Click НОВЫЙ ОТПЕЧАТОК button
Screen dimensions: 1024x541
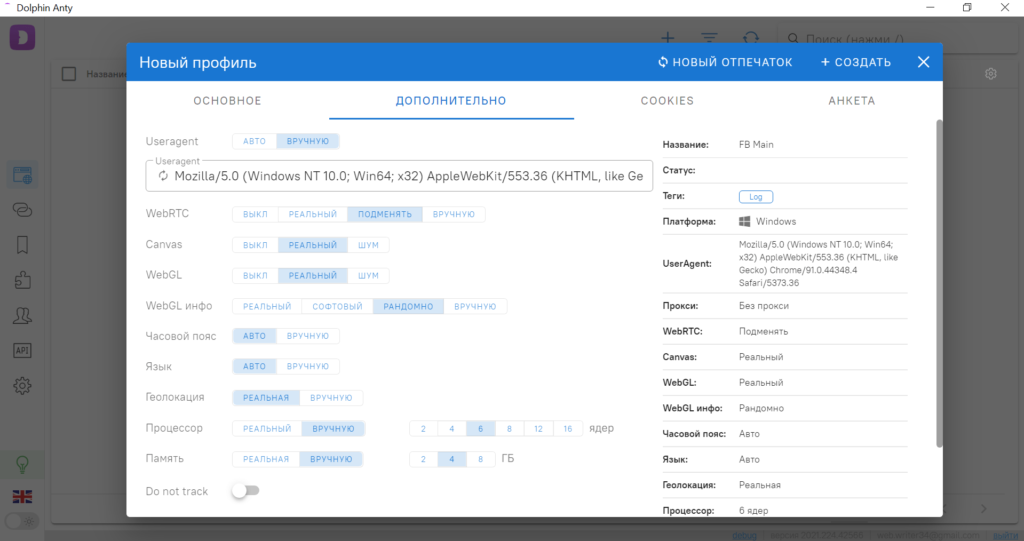(725, 62)
